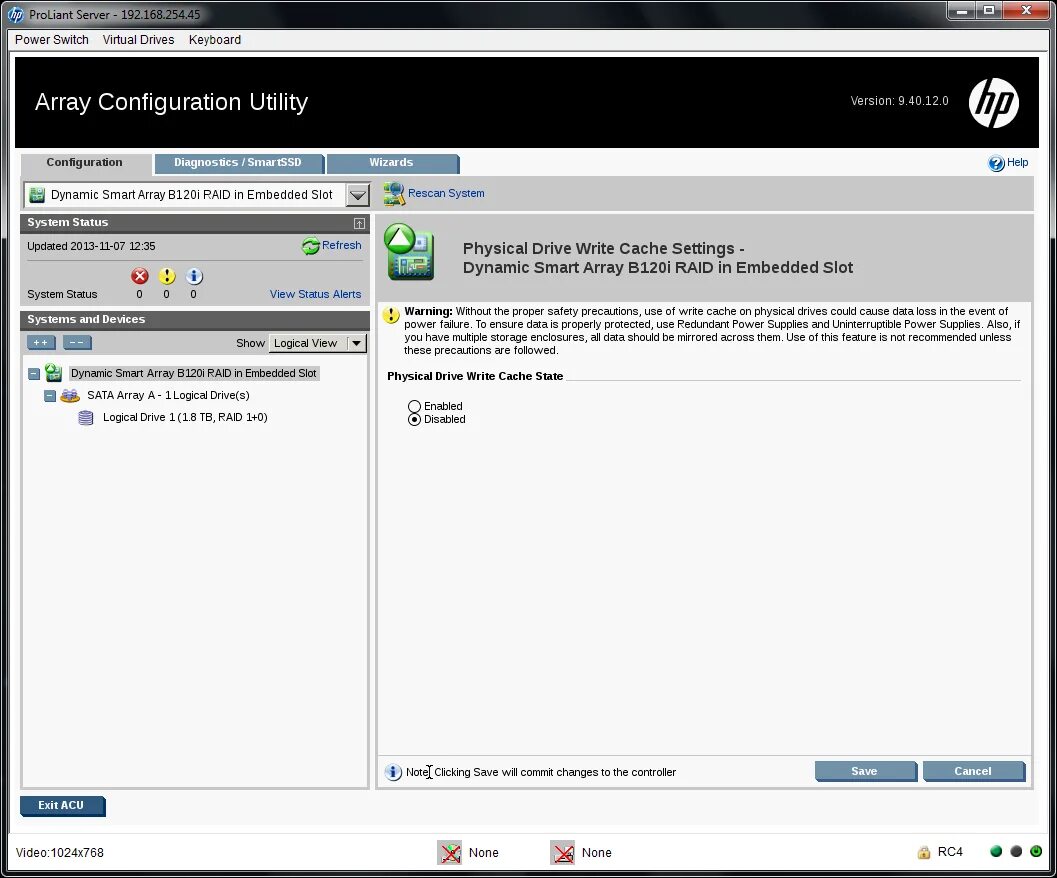This screenshot has width=1057, height=878.
Task: Switch to the Configuration tab
Action: point(85,163)
